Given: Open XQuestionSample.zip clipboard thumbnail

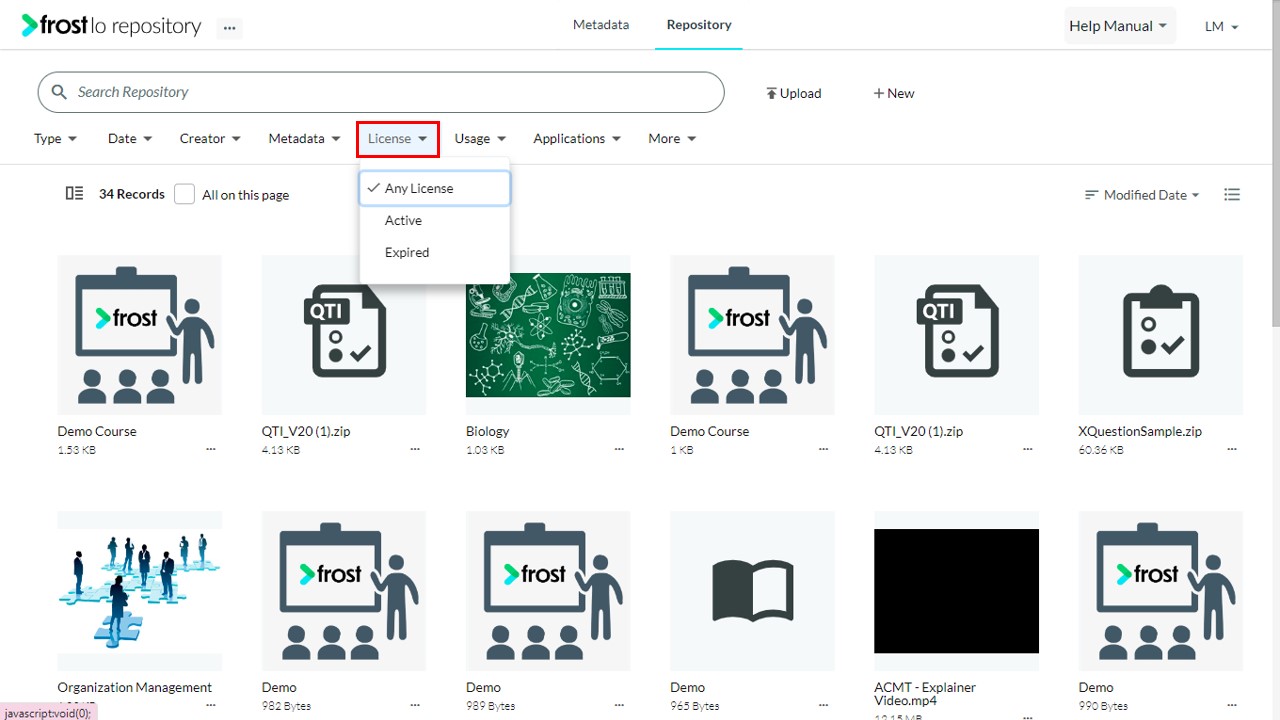Looking at the screenshot, I should (1161, 335).
